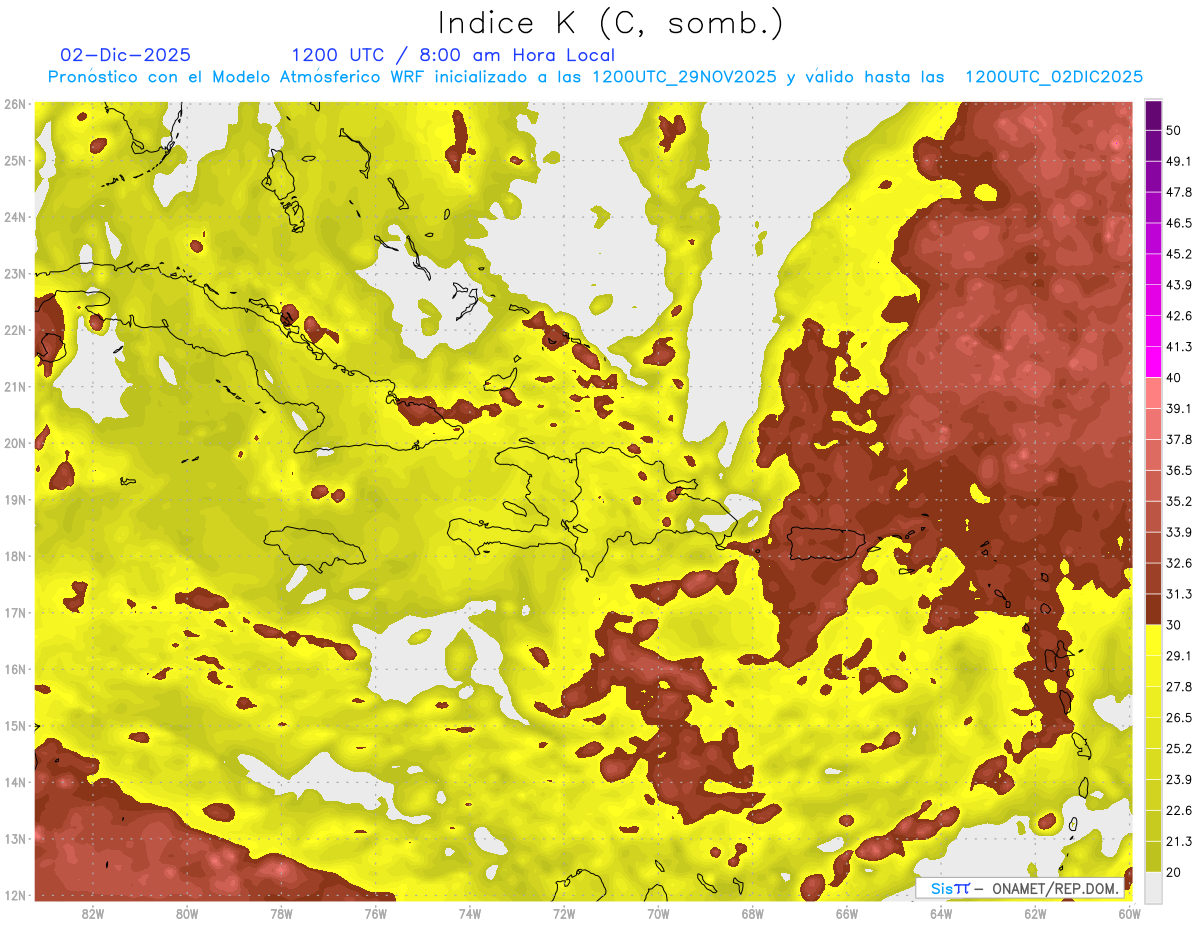
Task: Click the longitude label '60W'
Action: 1129,914
